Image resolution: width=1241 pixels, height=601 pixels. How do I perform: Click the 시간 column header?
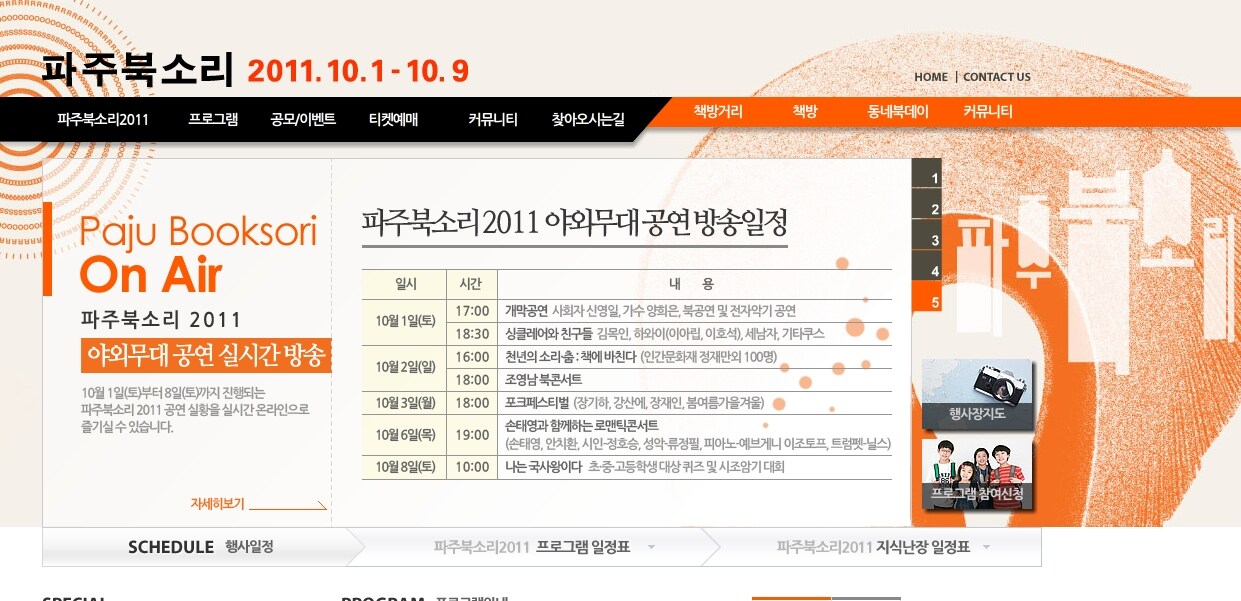click(x=472, y=284)
